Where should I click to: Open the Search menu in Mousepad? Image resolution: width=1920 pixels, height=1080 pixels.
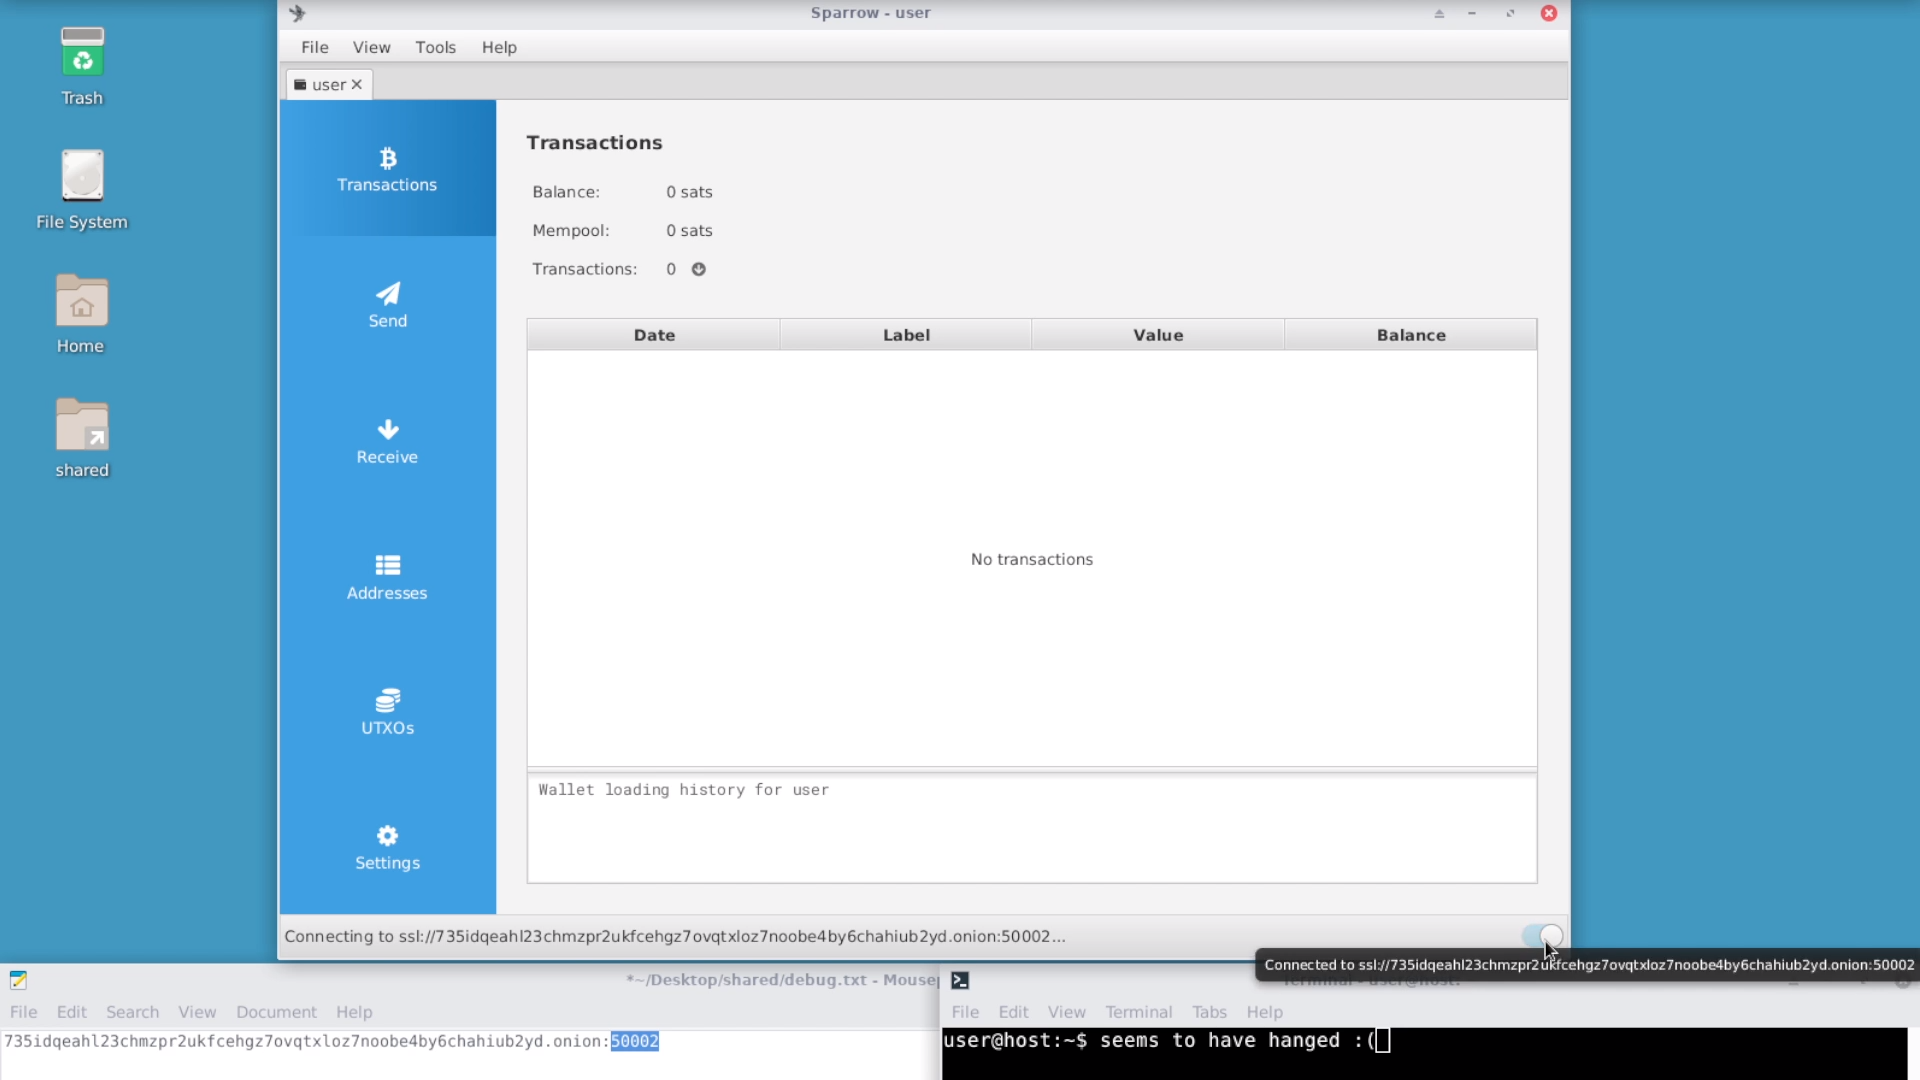(x=132, y=1011)
